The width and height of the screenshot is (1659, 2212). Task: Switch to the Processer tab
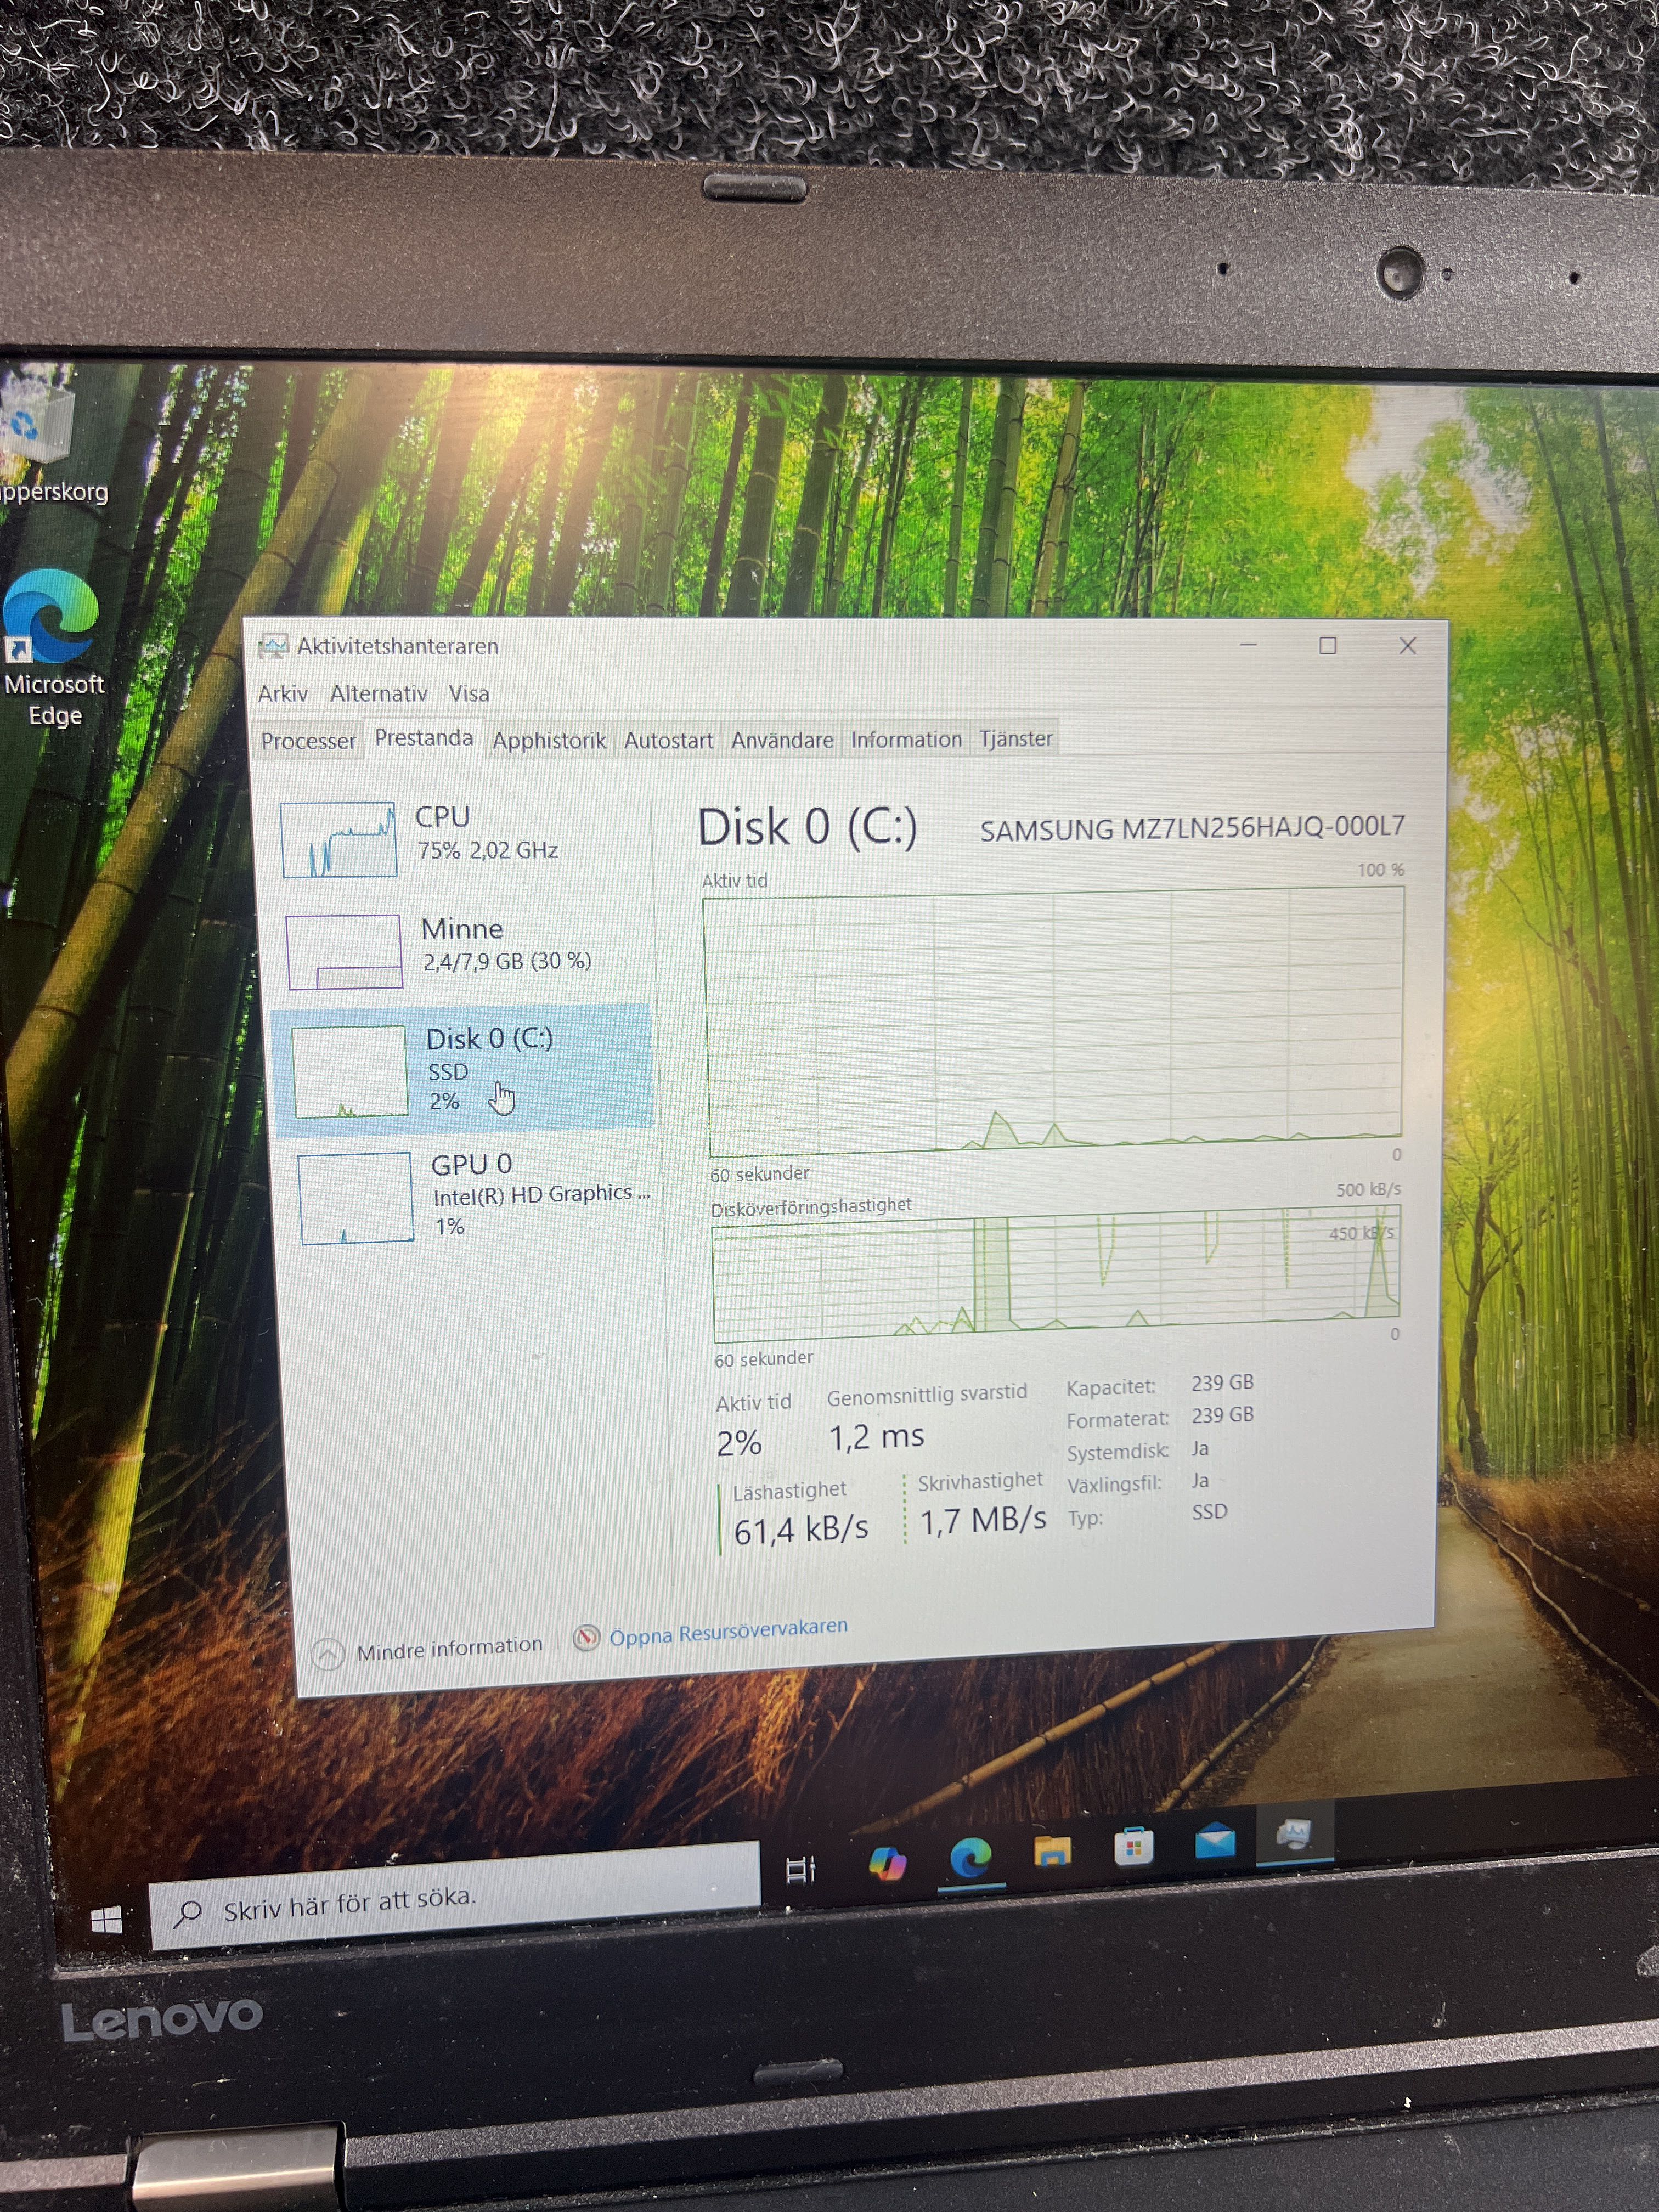pyautogui.click(x=307, y=741)
